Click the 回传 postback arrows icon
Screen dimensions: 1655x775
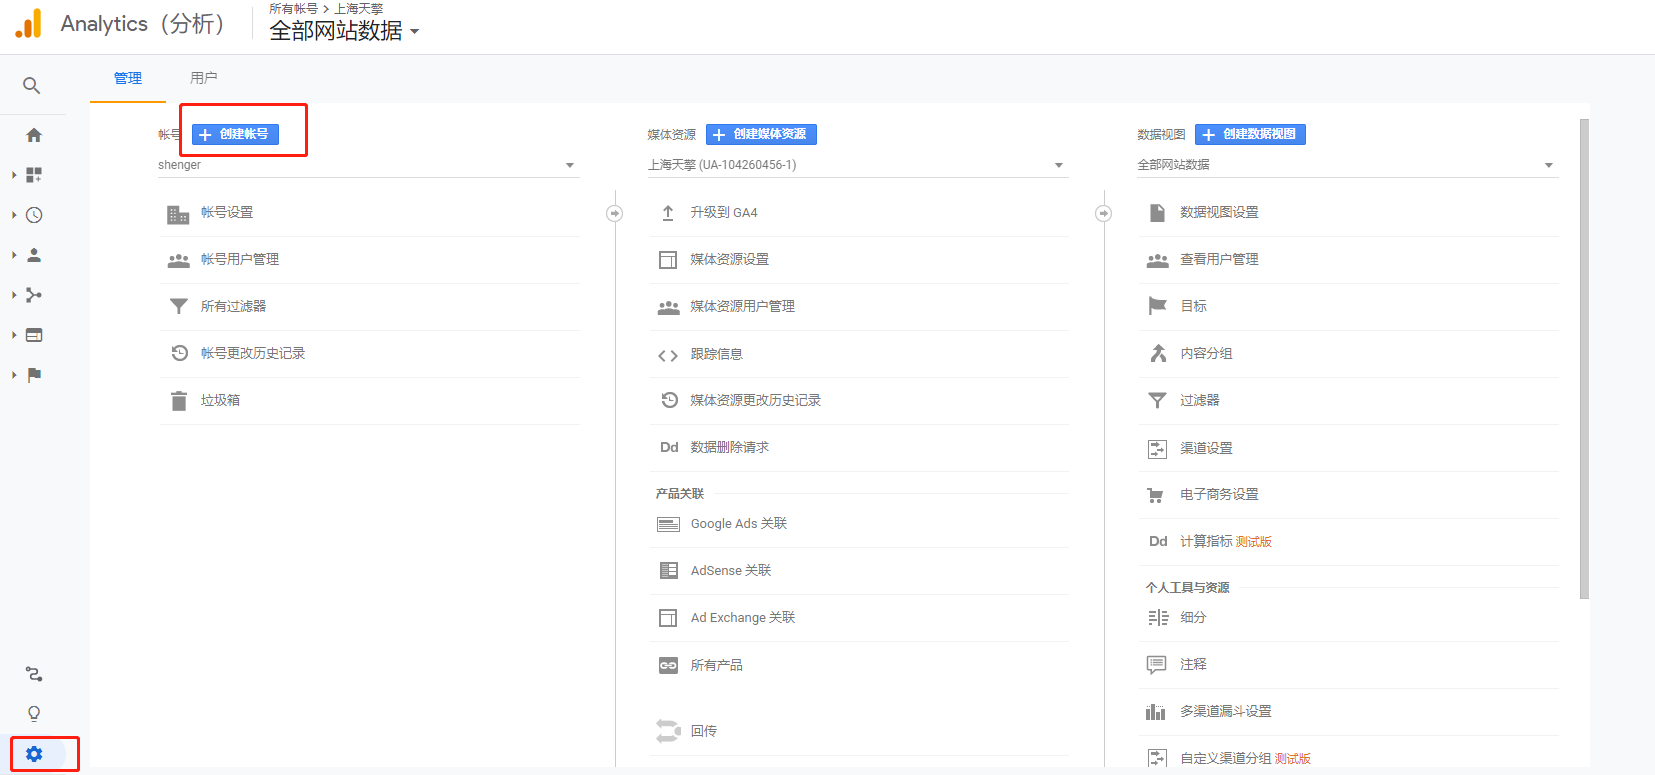[x=668, y=731]
